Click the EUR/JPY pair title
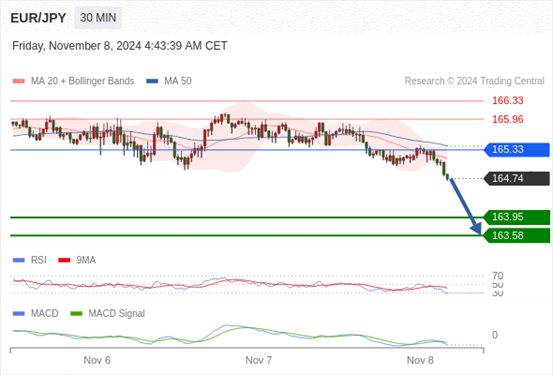This screenshot has width=553, height=375. point(38,18)
